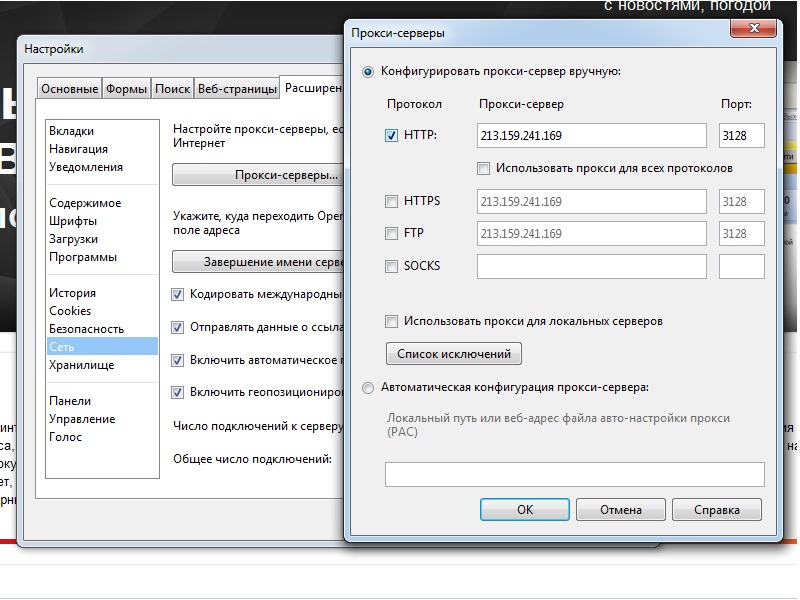The height and width of the screenshot is (600, 800).
Task: Enable the HTTPS proxy checkbox
Action: (392, 202)
